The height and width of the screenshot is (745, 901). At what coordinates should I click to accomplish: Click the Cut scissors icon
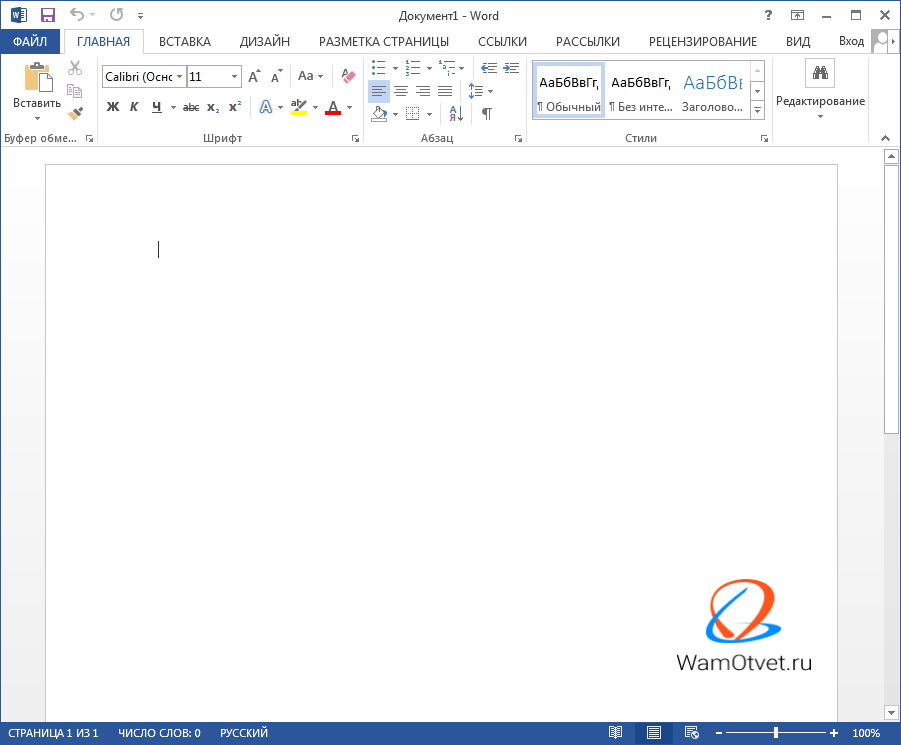click(x=75, y=68)
